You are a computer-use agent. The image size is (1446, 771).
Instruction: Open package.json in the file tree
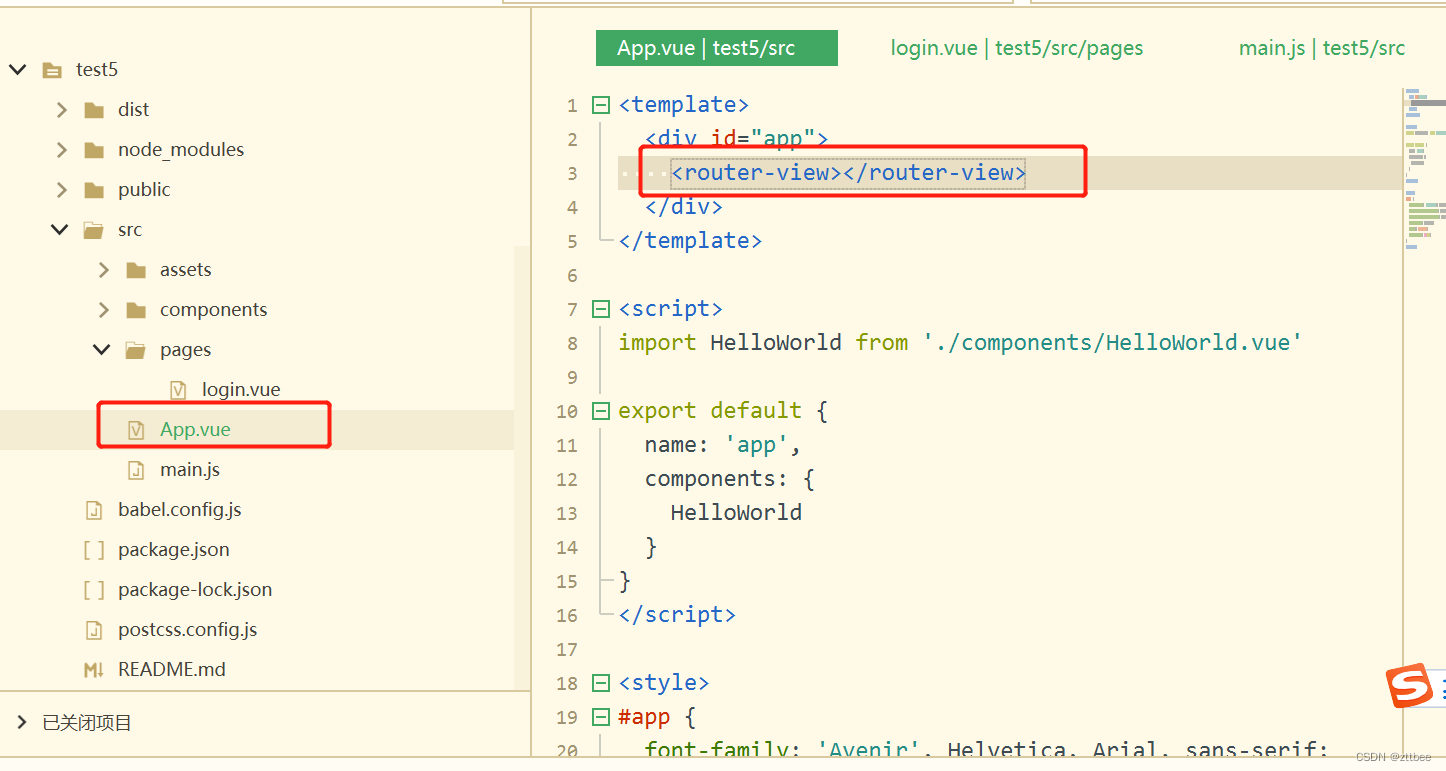(x=174, y=550)
